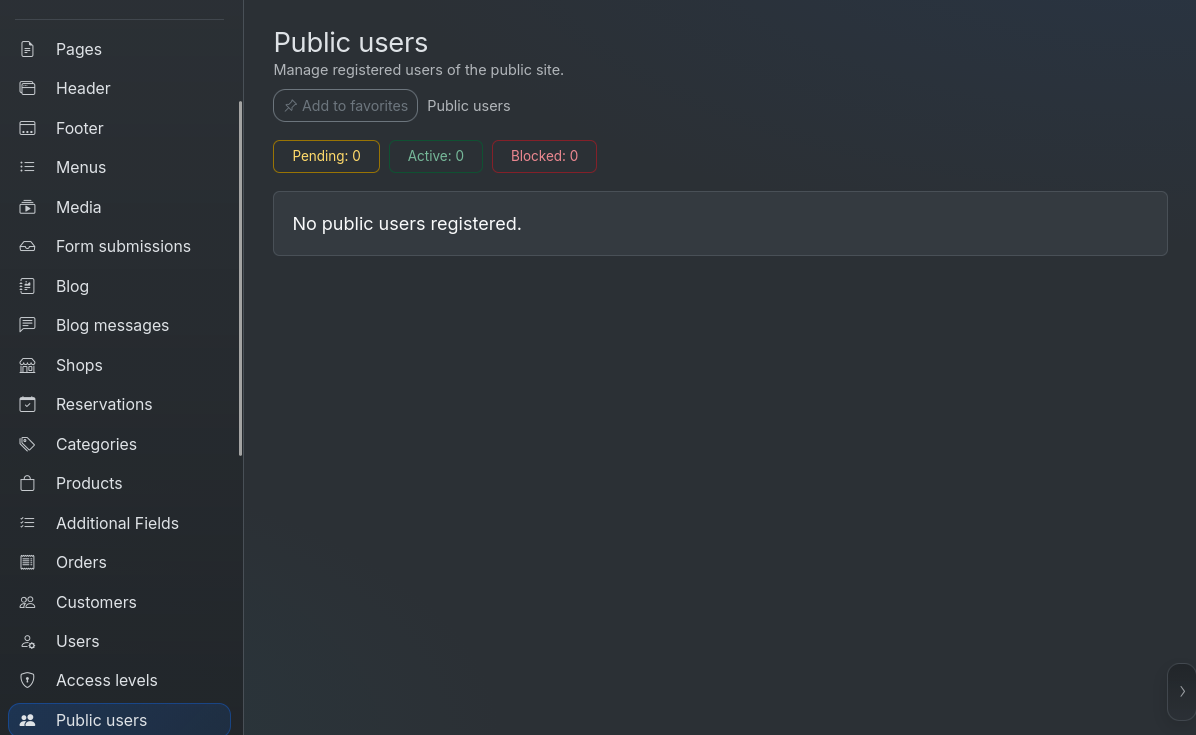Click the Media play icon
1196x735 pixels.
(x=27, y=207)
